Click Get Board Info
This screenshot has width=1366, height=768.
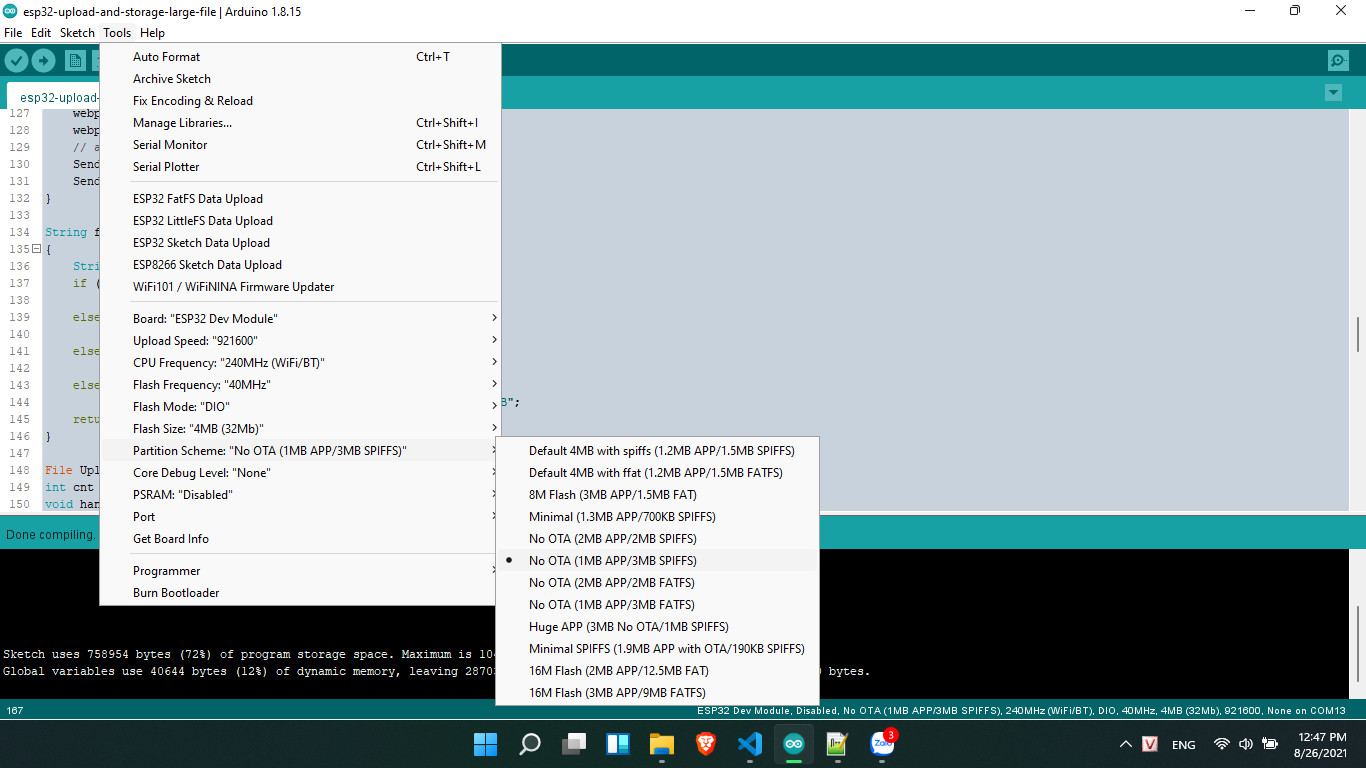tap(300, 539)
